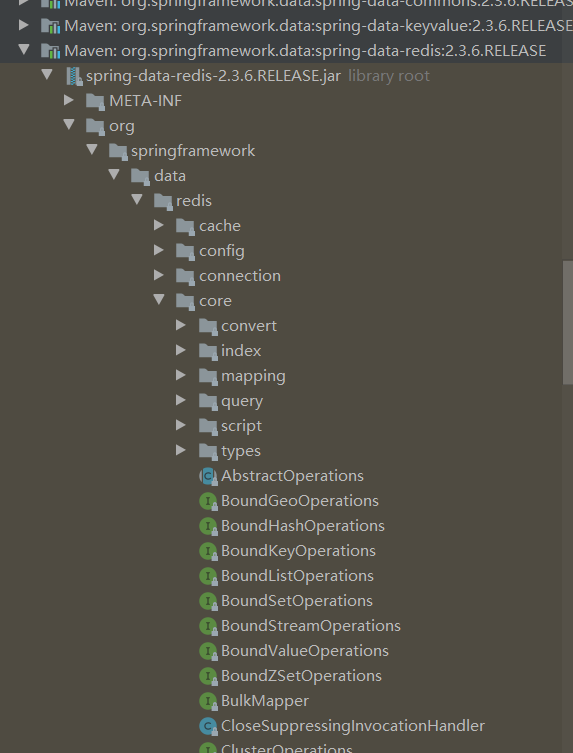Collapse the org folder arrow
This screenshot has height=753, width=573.
pyautogui.click(x=69, y=125)
